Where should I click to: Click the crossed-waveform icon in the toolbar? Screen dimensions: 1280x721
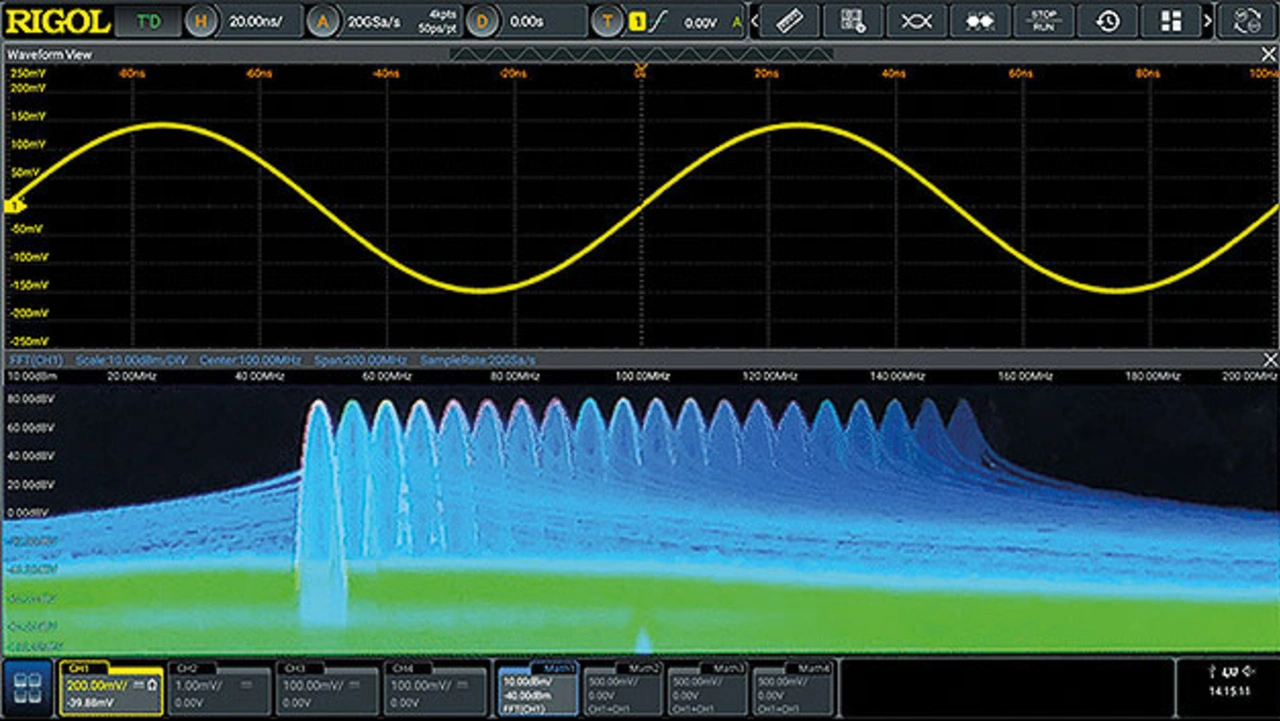pos(916,21)
